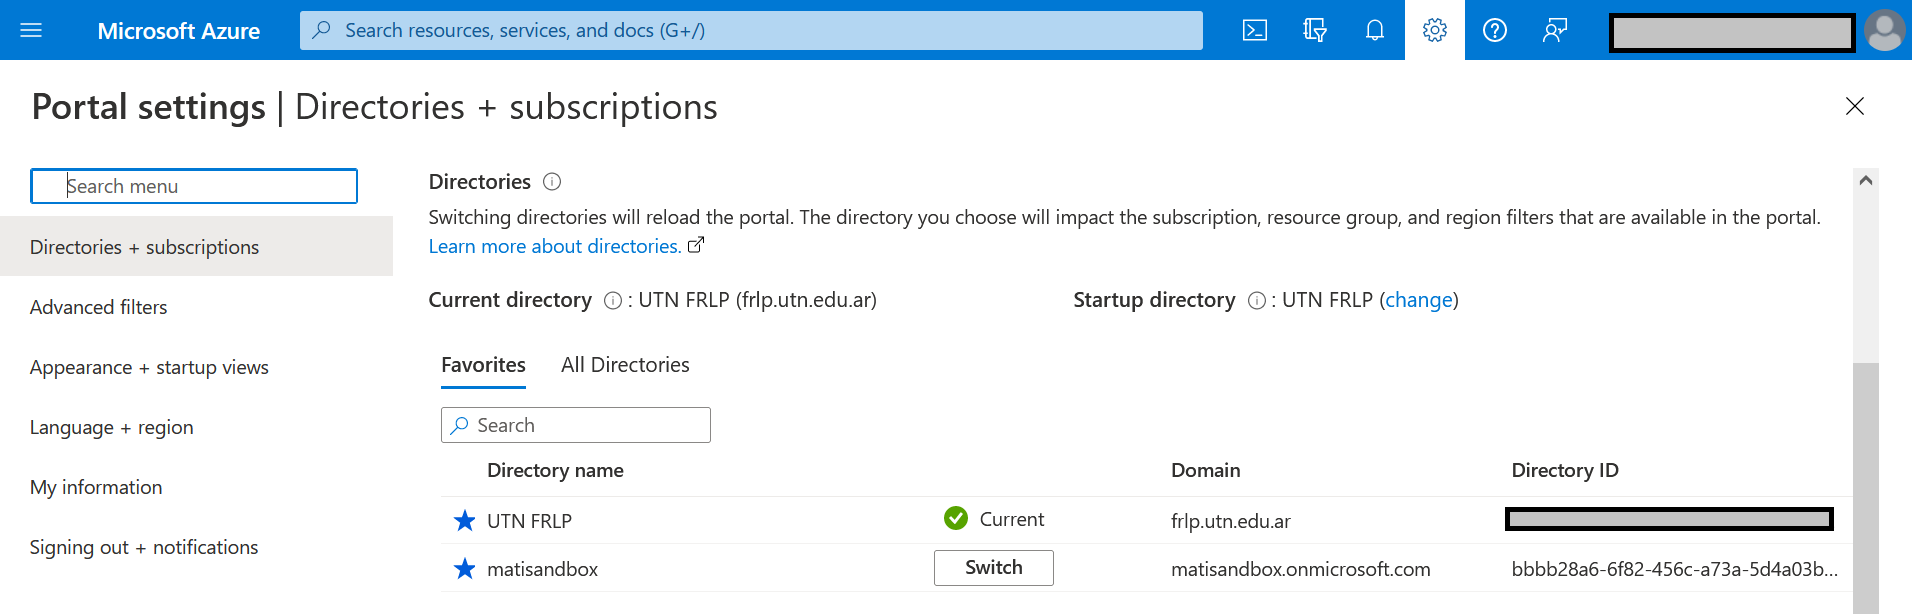This screenshot has width=1912, height=614.
Task: Click the search icon in the global search bar
Action: tap(322, 30)
